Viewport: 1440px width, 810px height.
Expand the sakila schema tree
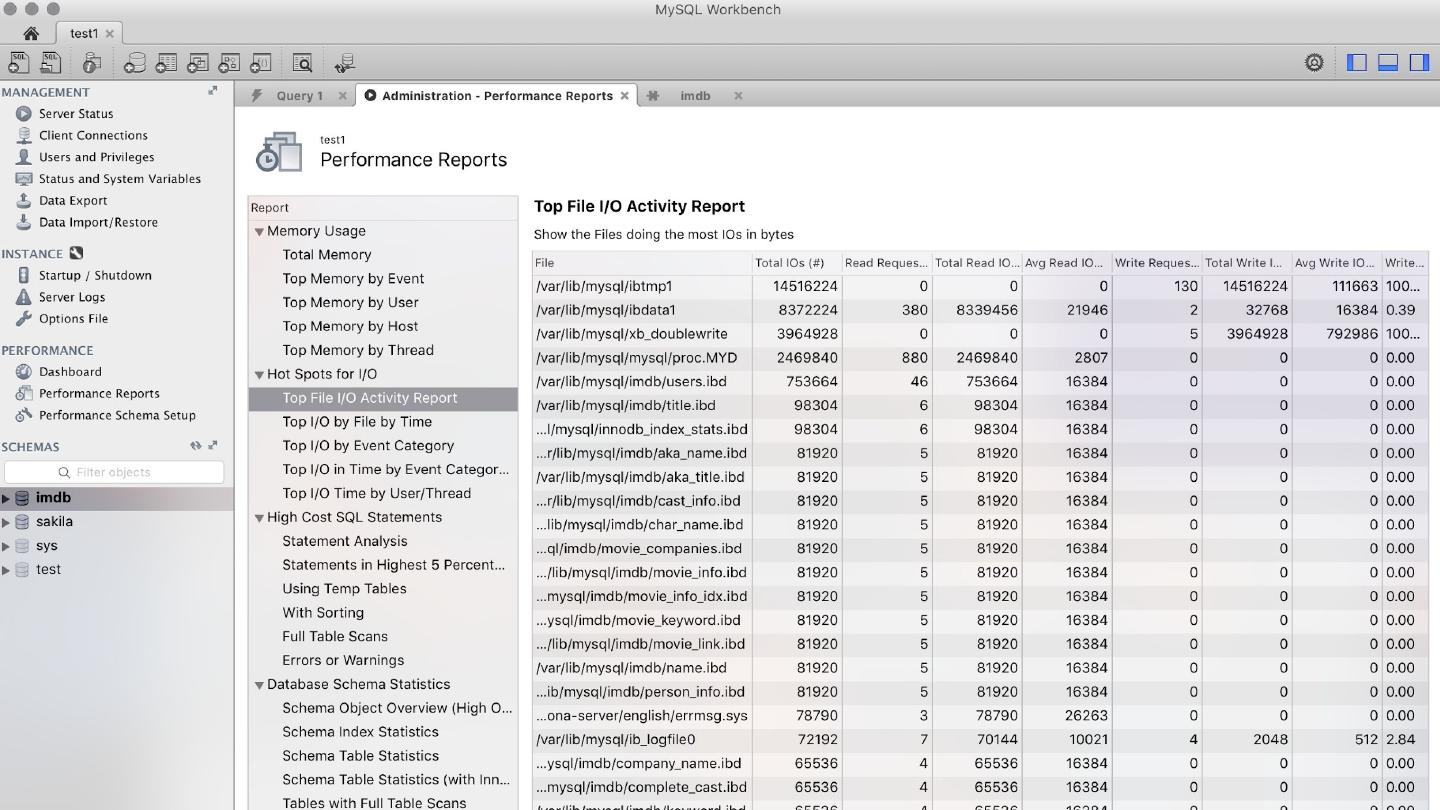[6, 522]
